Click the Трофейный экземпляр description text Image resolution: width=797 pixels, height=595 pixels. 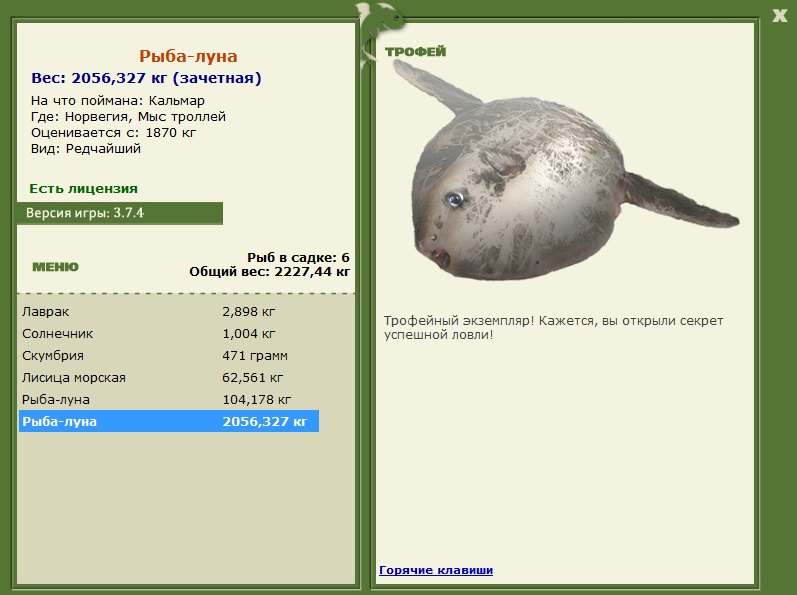(553, 328)
